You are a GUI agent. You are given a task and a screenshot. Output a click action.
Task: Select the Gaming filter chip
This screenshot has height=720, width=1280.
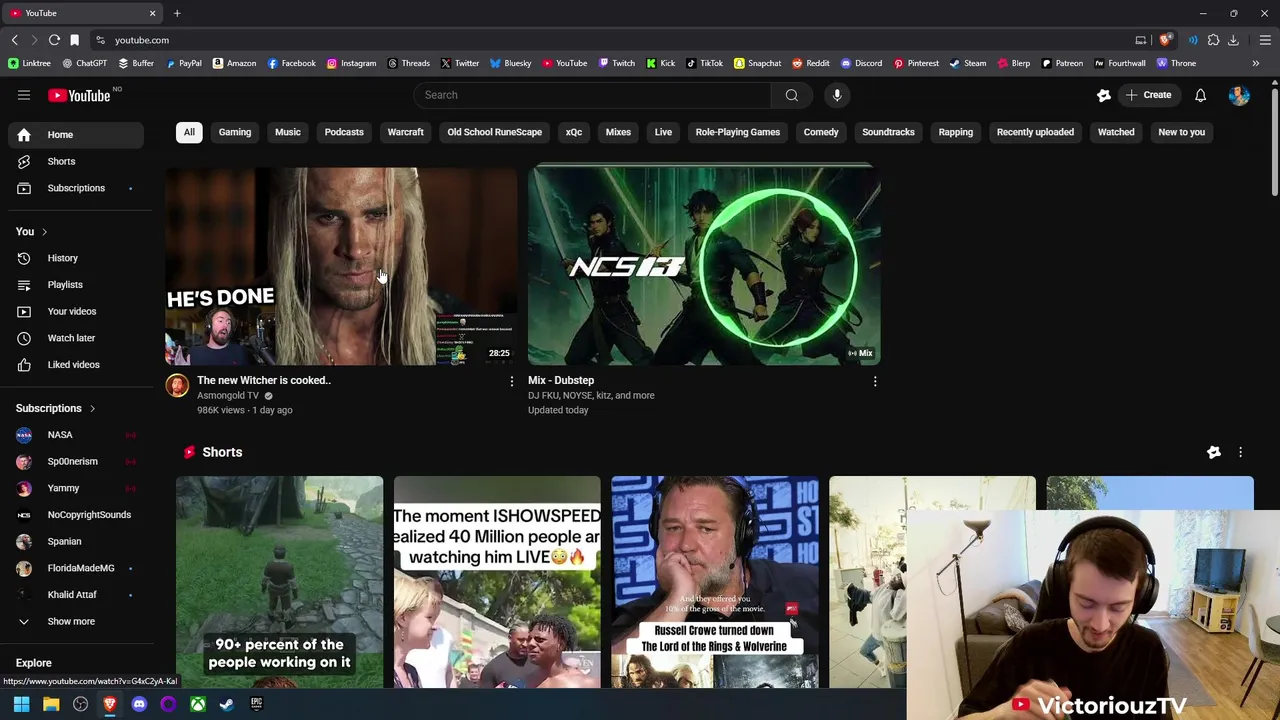point(235,132)
